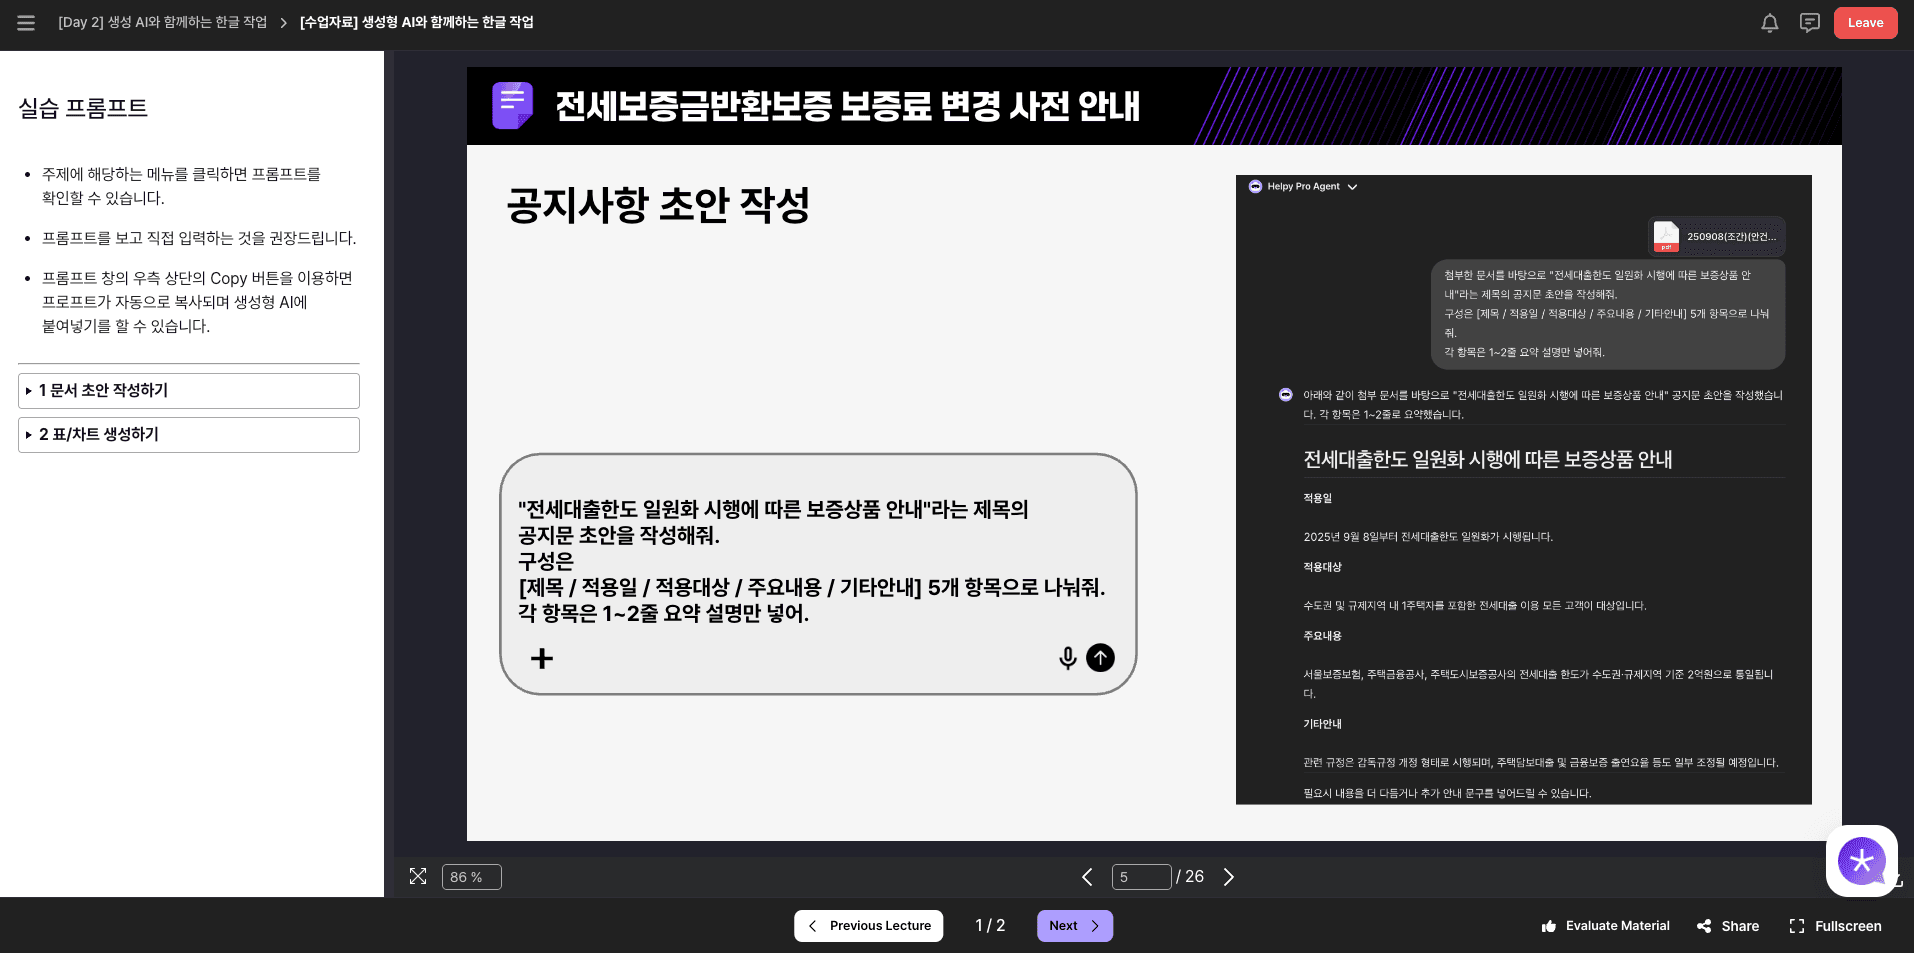
Task: Click the plus icon in prompt box
Action: click(542, 658)
